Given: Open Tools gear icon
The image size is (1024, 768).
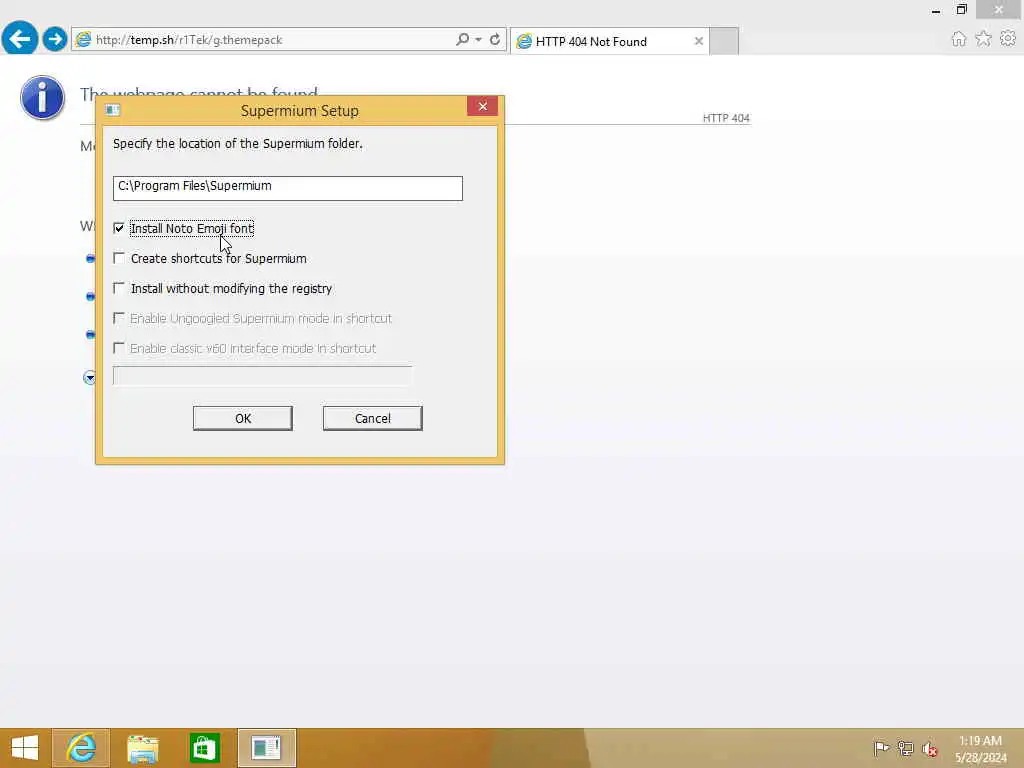Looking at the screenshot, I should (1008, 39).
